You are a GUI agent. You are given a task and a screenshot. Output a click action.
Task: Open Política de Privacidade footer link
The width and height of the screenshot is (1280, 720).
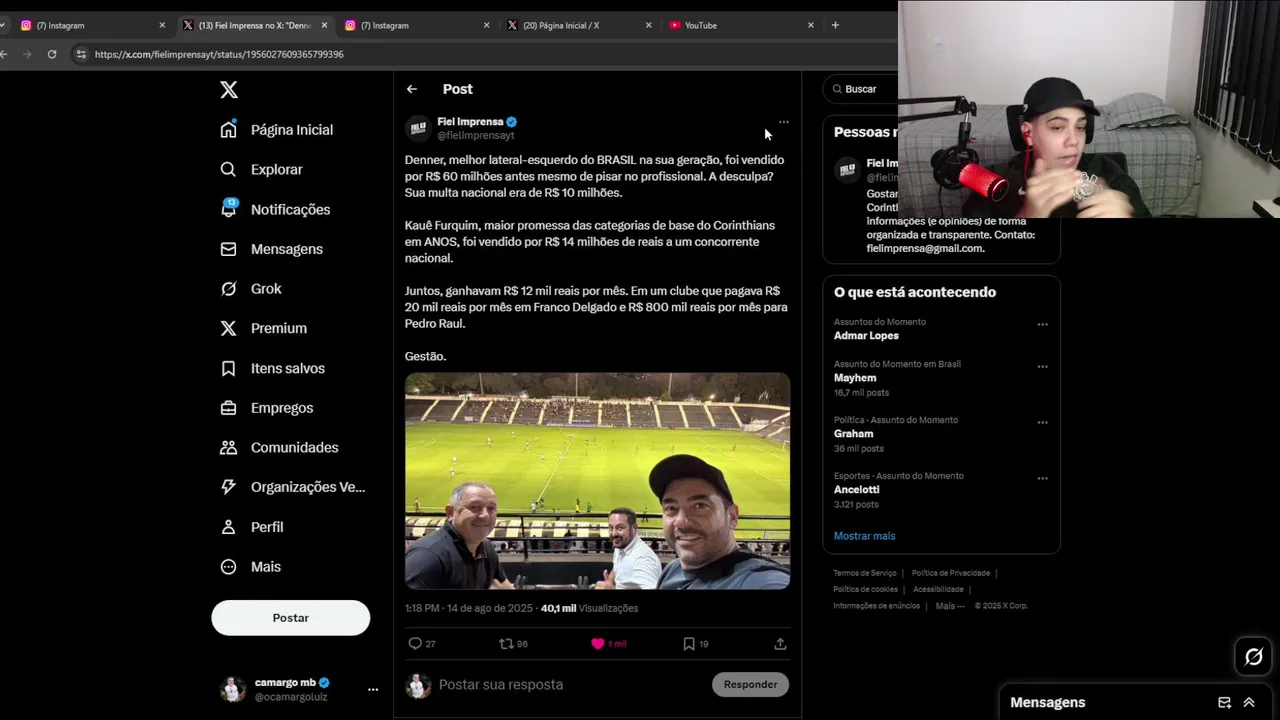pyautogui.click(x=951, y=573)
